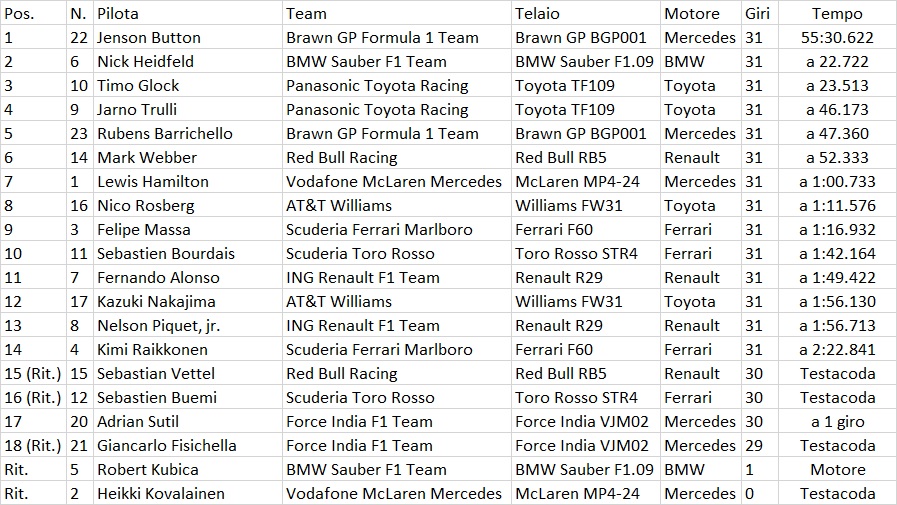Click the Adrian Sutil cell
Screen dimensions: 897x505
pos(188,422)
